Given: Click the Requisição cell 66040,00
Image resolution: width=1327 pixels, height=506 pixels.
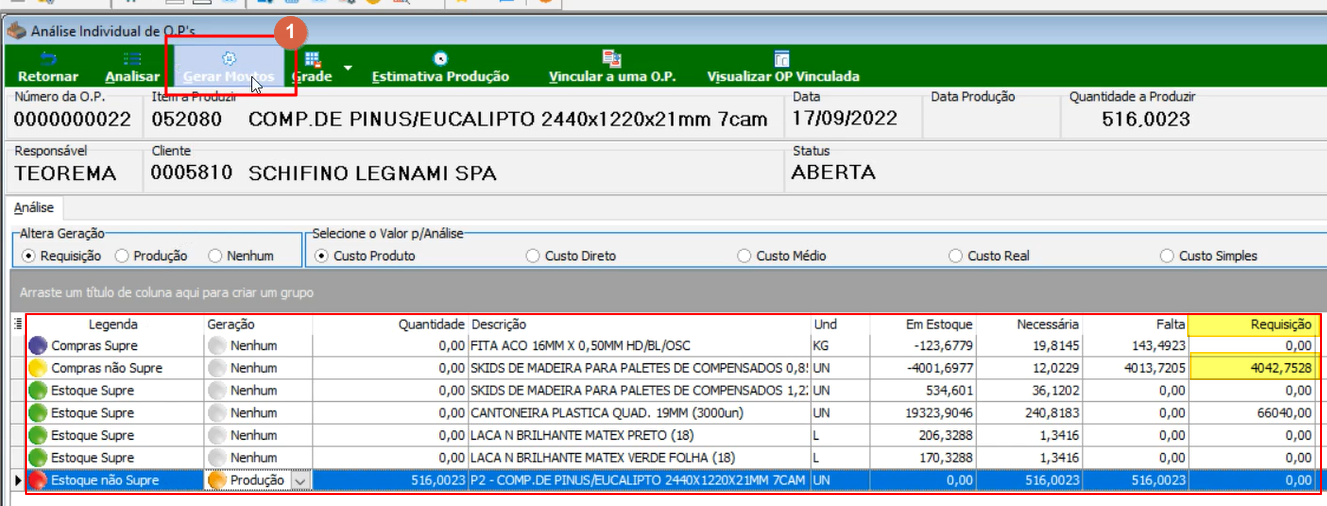Looking at the screenshot, I should [x=1252, y=413].
